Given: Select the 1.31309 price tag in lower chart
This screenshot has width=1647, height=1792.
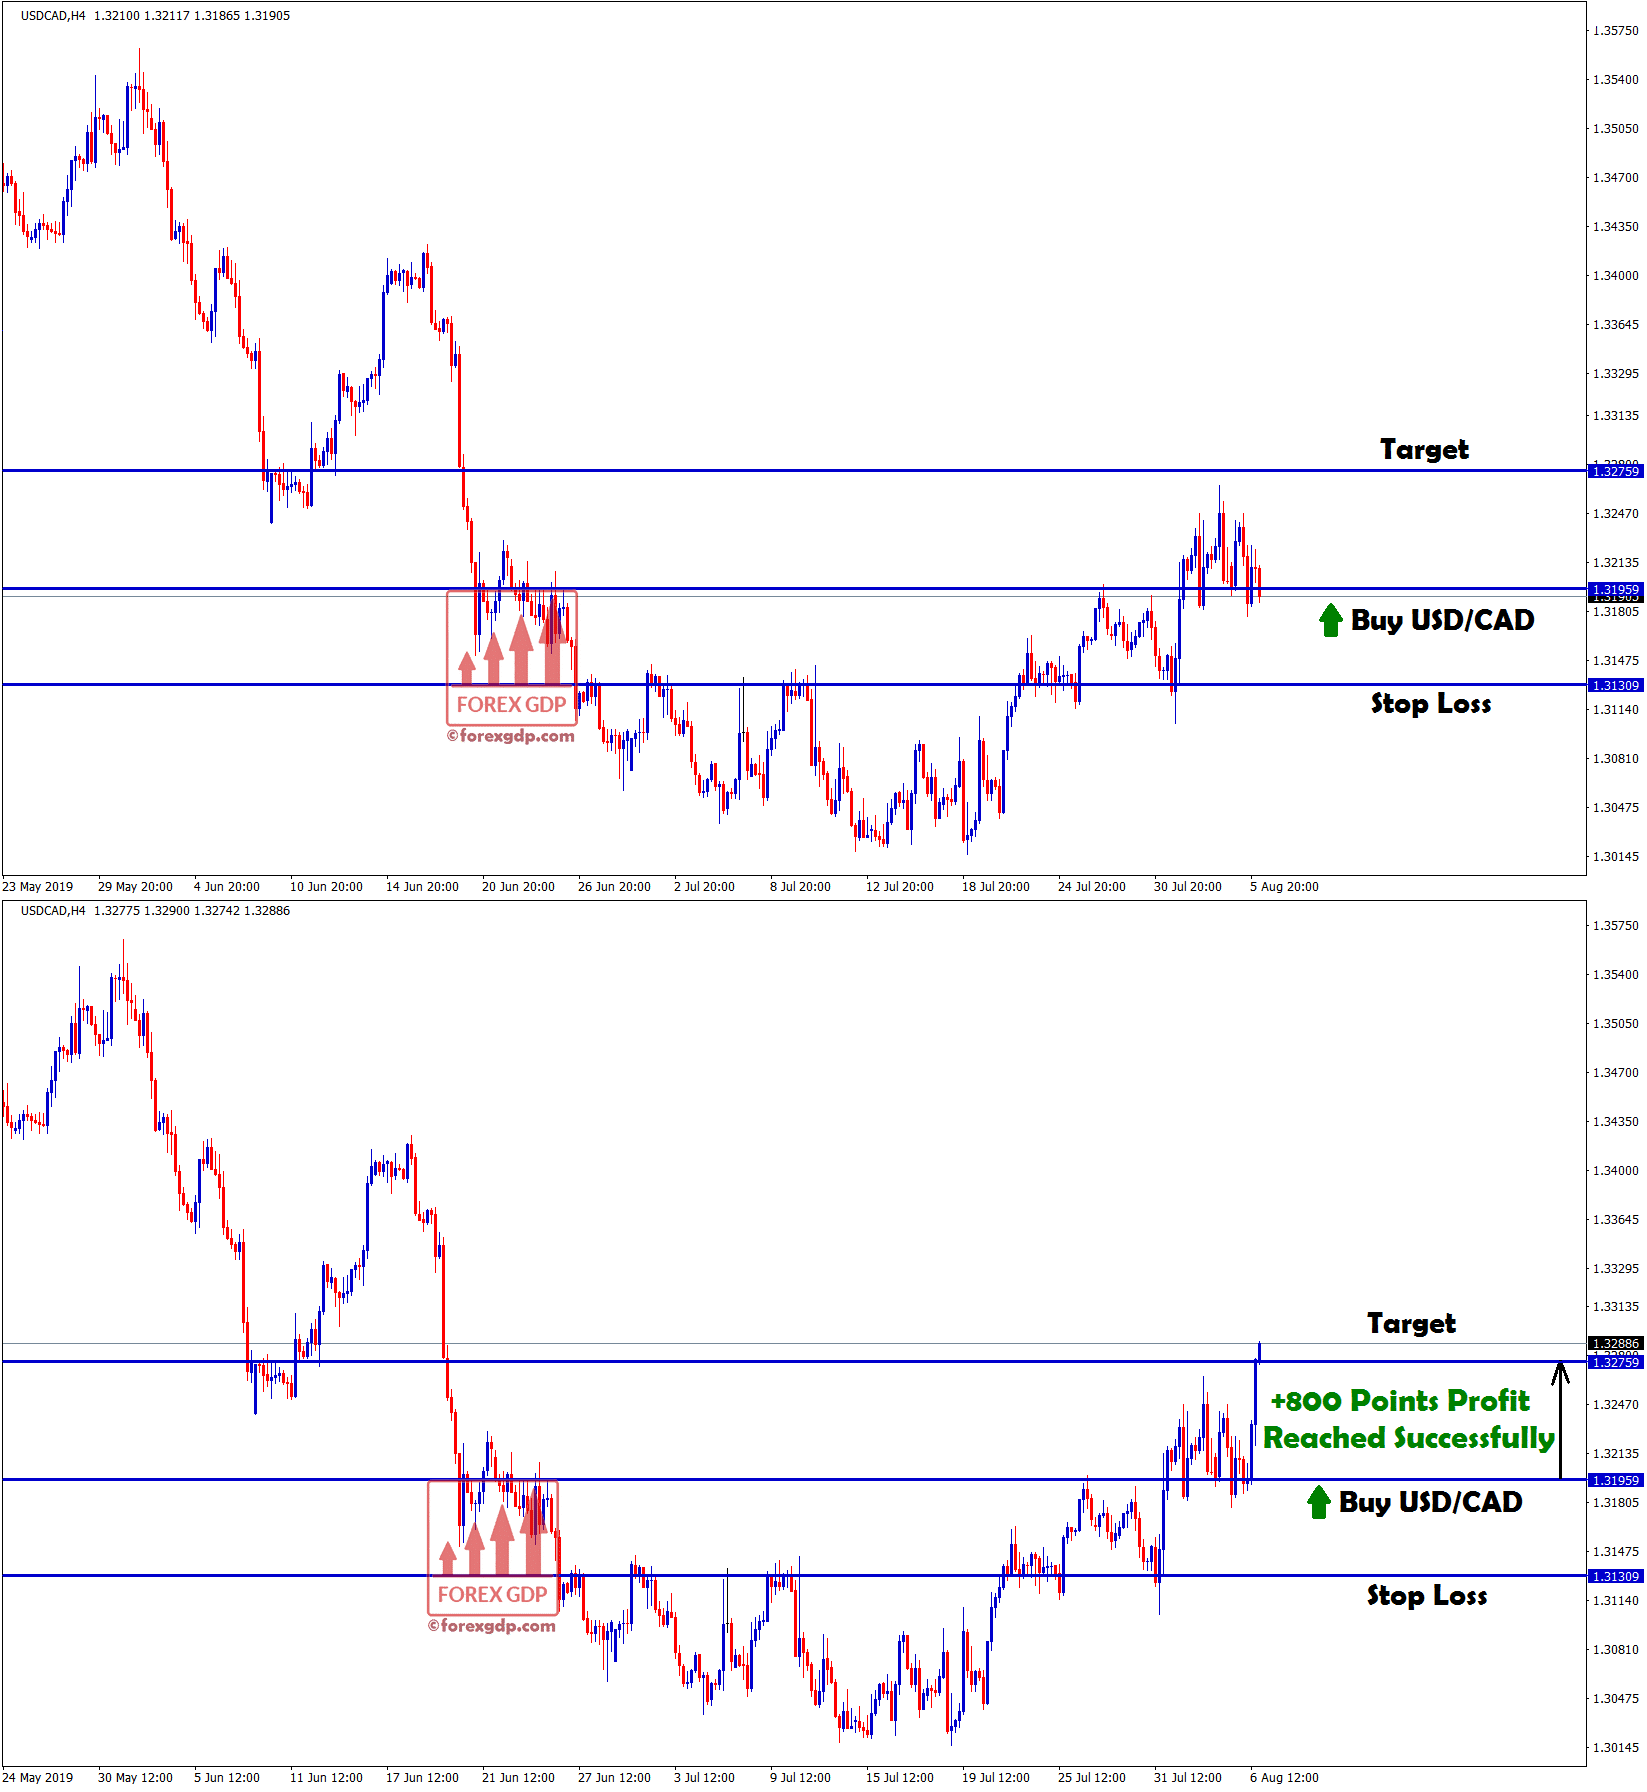Looking at the screenshot, I should point(1615,1576).
